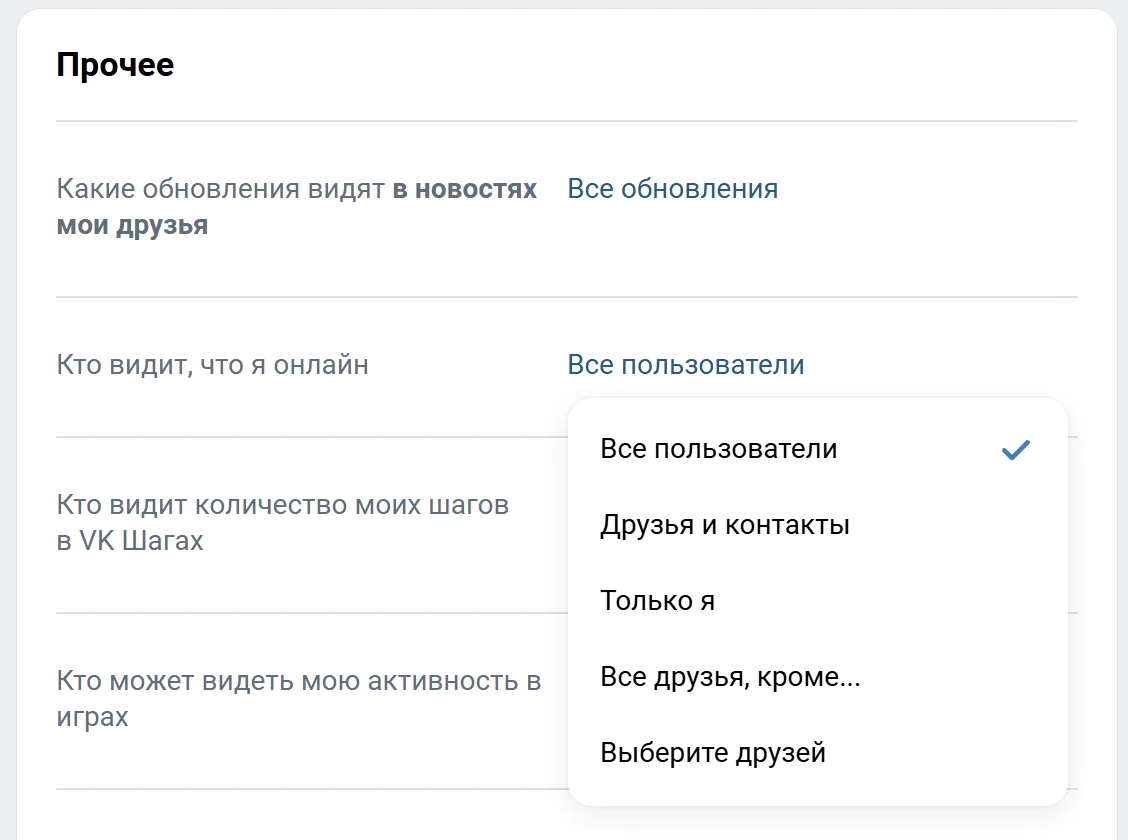Image resolution: width=1128 pixels, height=840 pixels.
Task: Click the 'Какие обновления видят в новостях' label
Action: (296, 207)
